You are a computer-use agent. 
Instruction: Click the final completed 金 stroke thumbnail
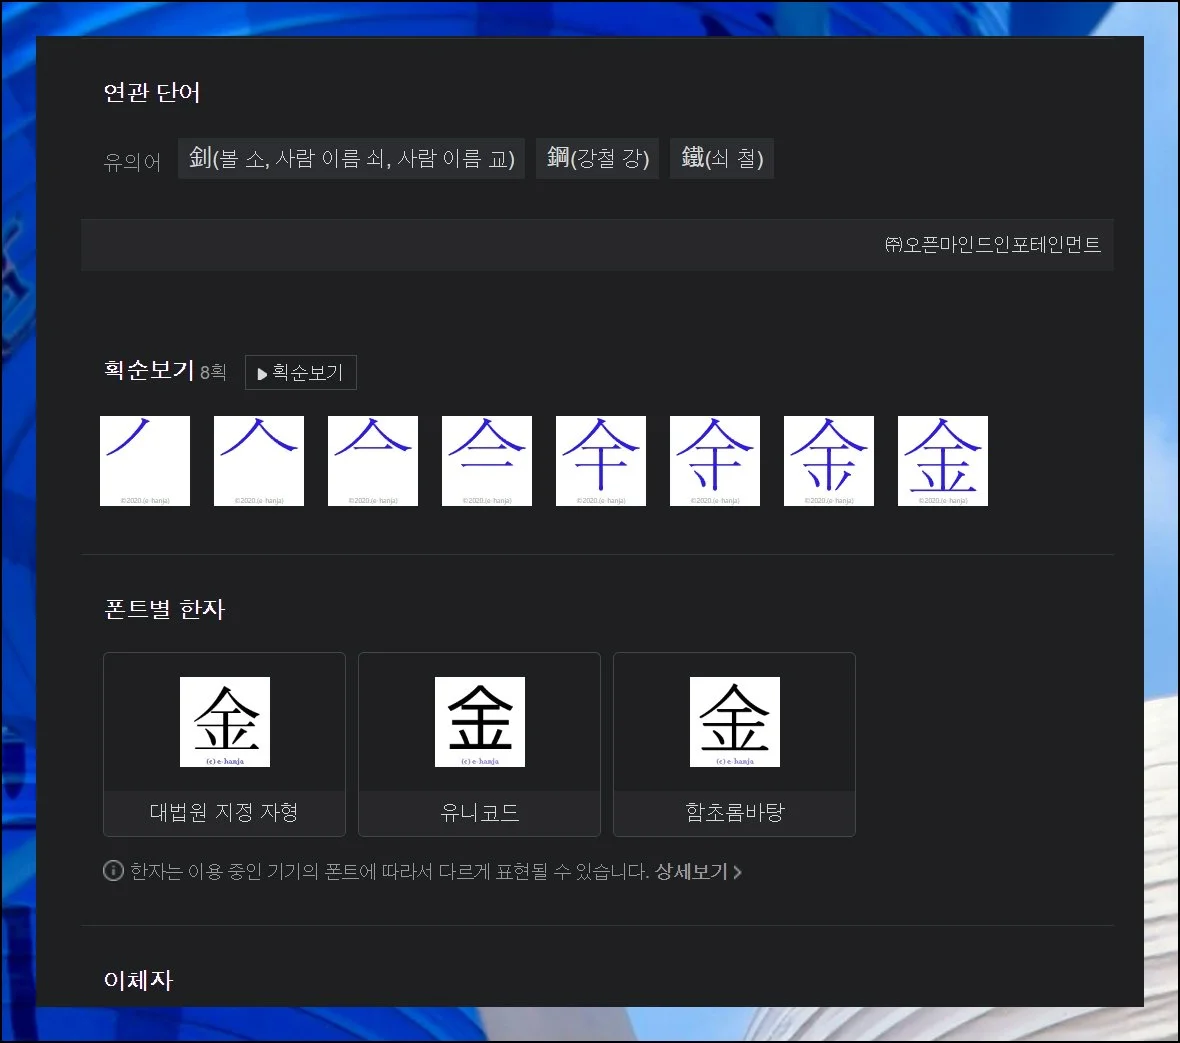[x=943, y=461]
